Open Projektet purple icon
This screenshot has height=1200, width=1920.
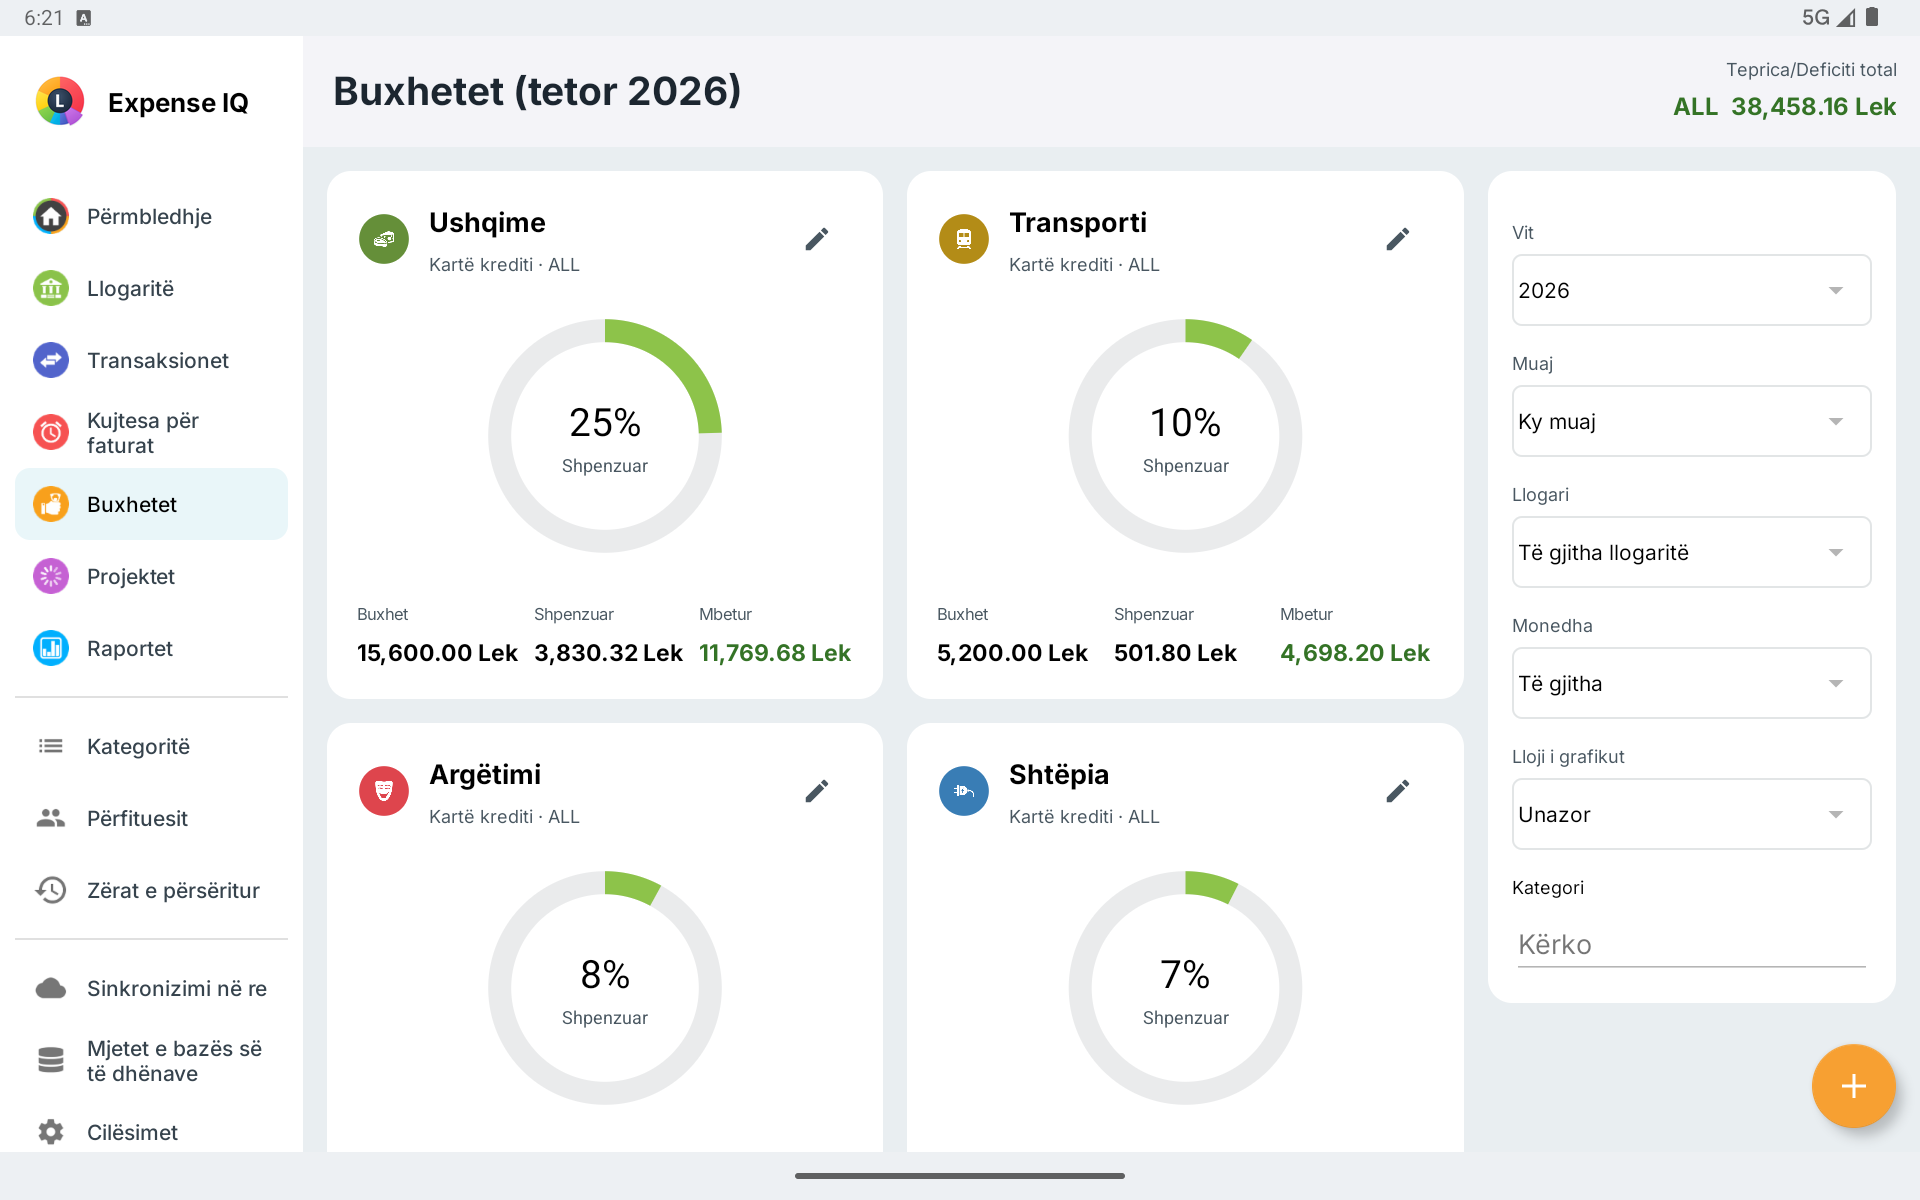[51, 576]
